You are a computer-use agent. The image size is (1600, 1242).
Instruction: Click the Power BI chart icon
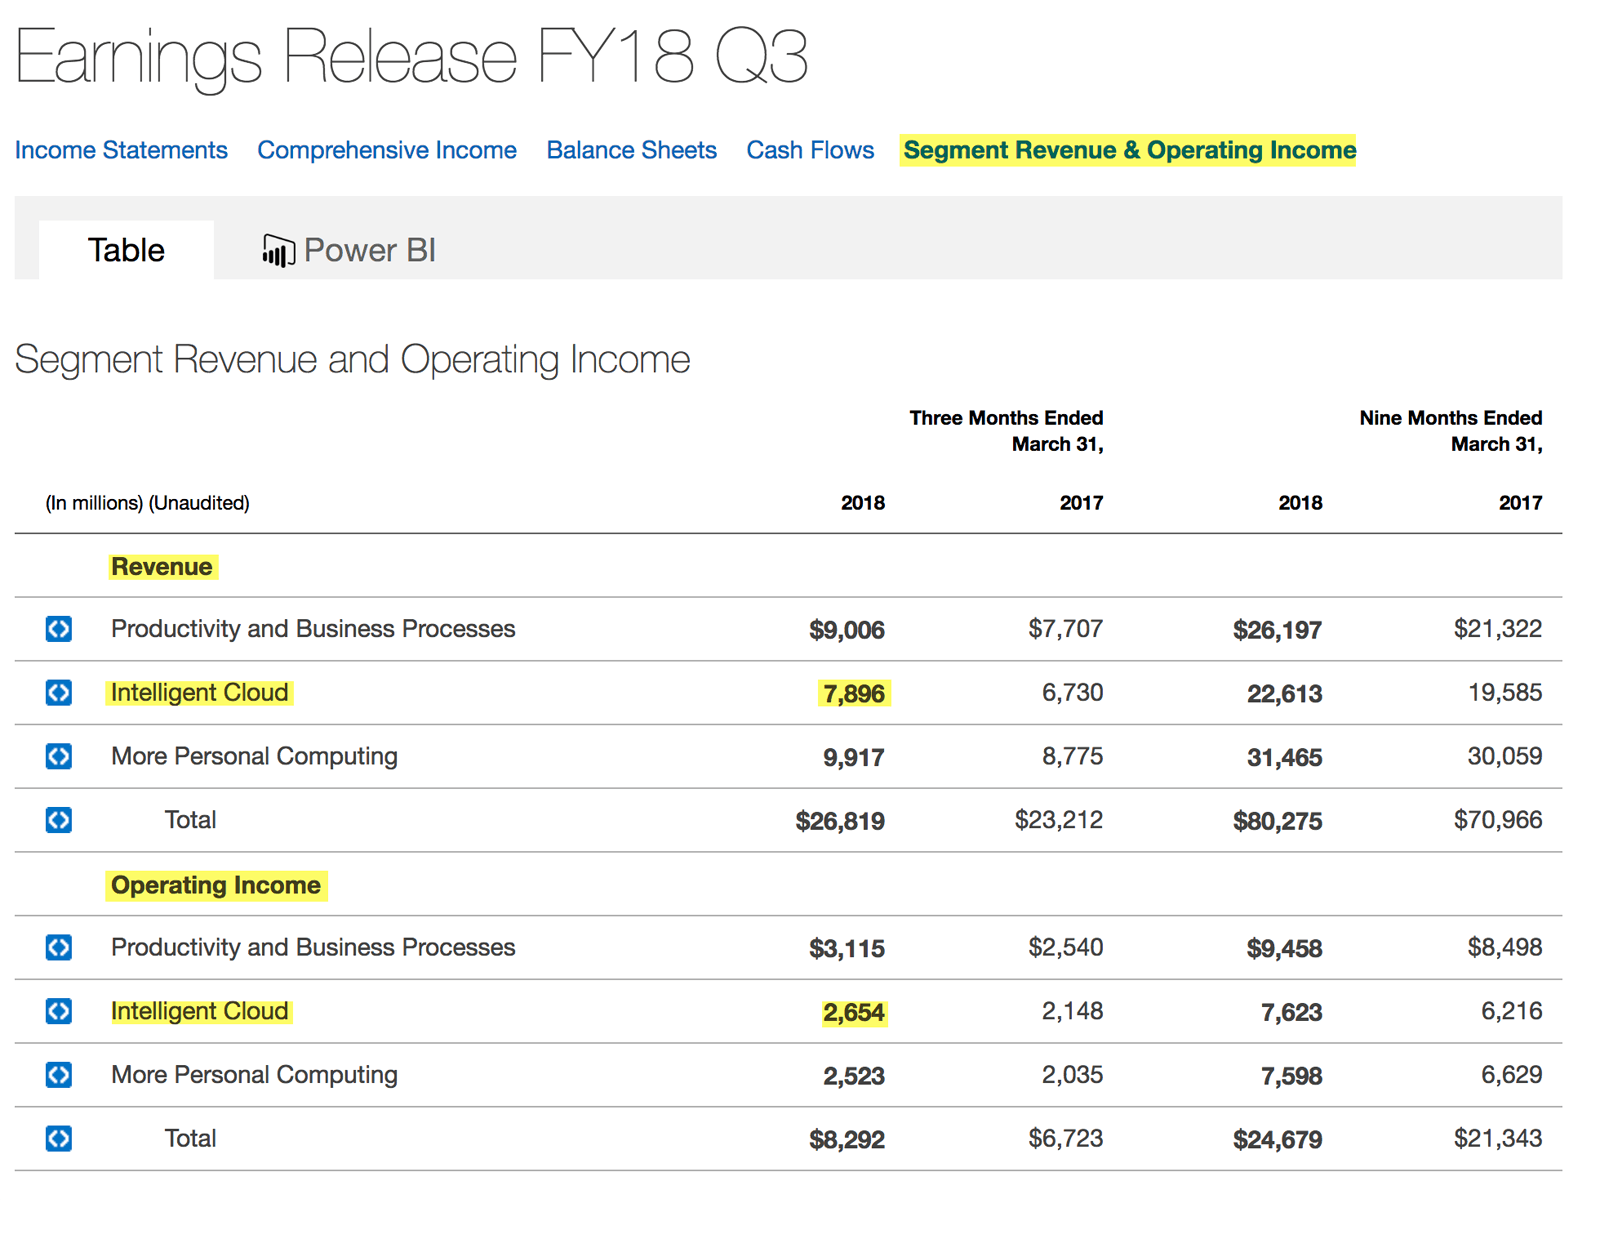tap(278, 250)
